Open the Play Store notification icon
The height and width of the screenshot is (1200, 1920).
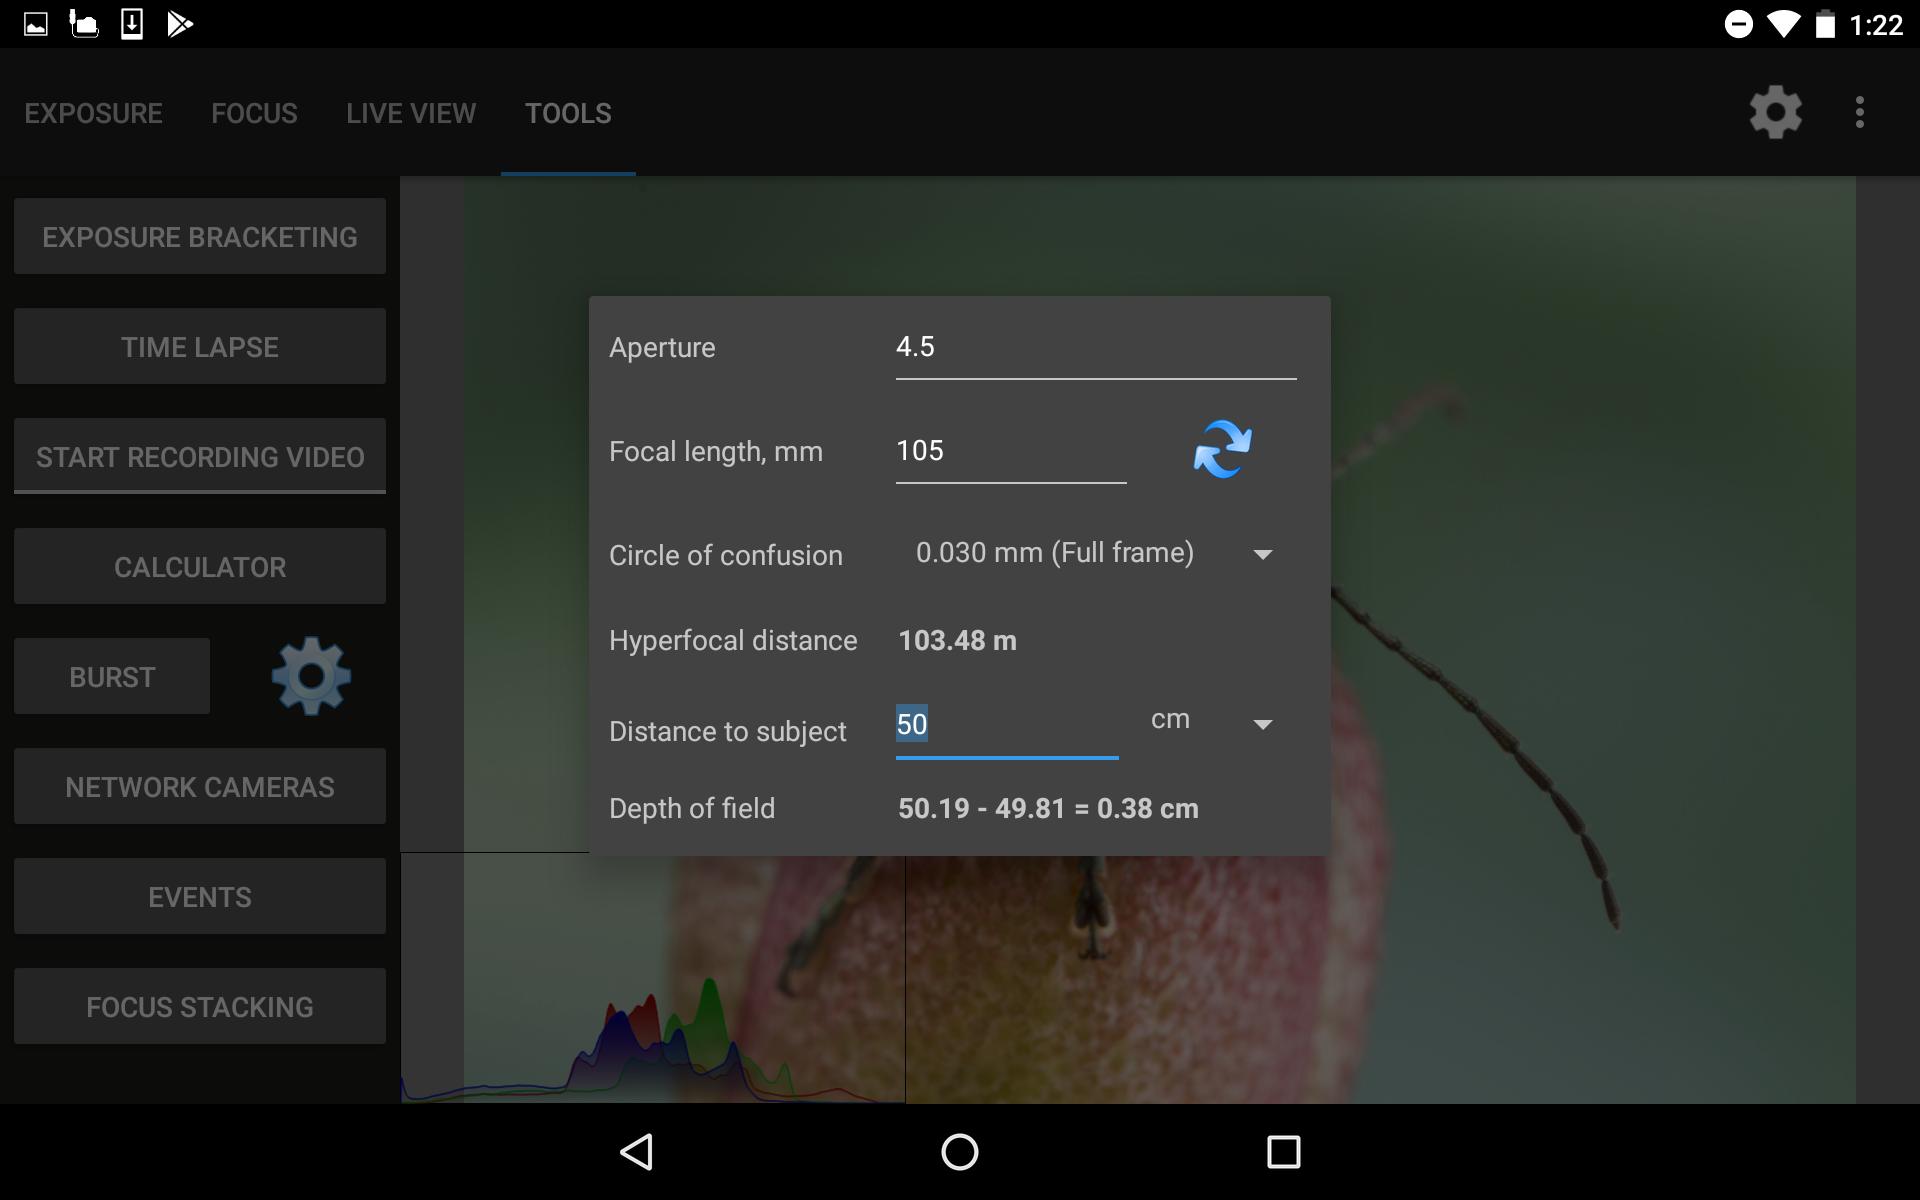click(180, 24)
